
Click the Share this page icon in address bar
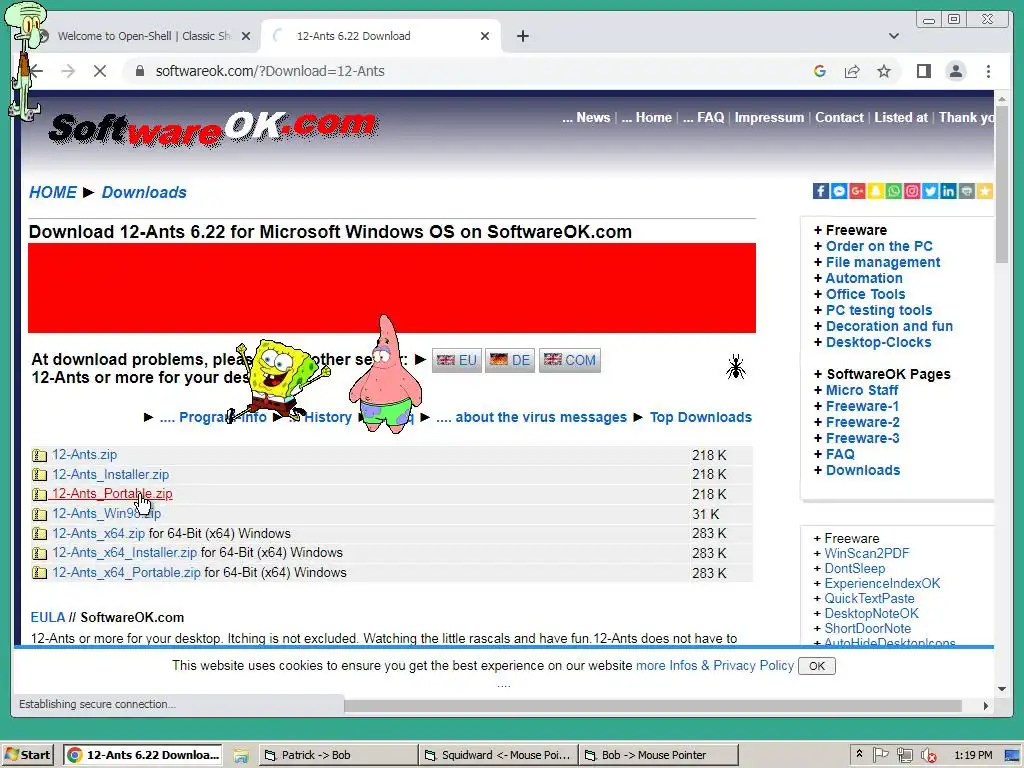coord(852,71)
